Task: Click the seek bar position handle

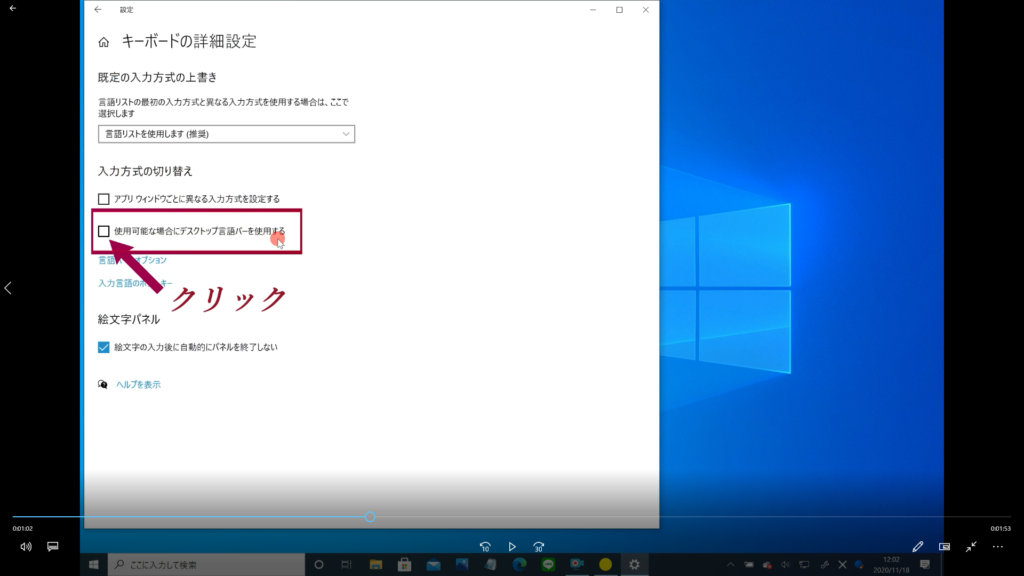Action: point(370,517)
